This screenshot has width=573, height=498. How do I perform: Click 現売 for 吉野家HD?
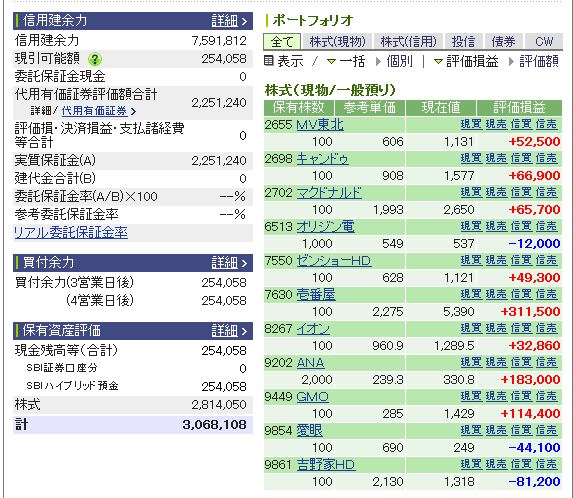[496, 464]
